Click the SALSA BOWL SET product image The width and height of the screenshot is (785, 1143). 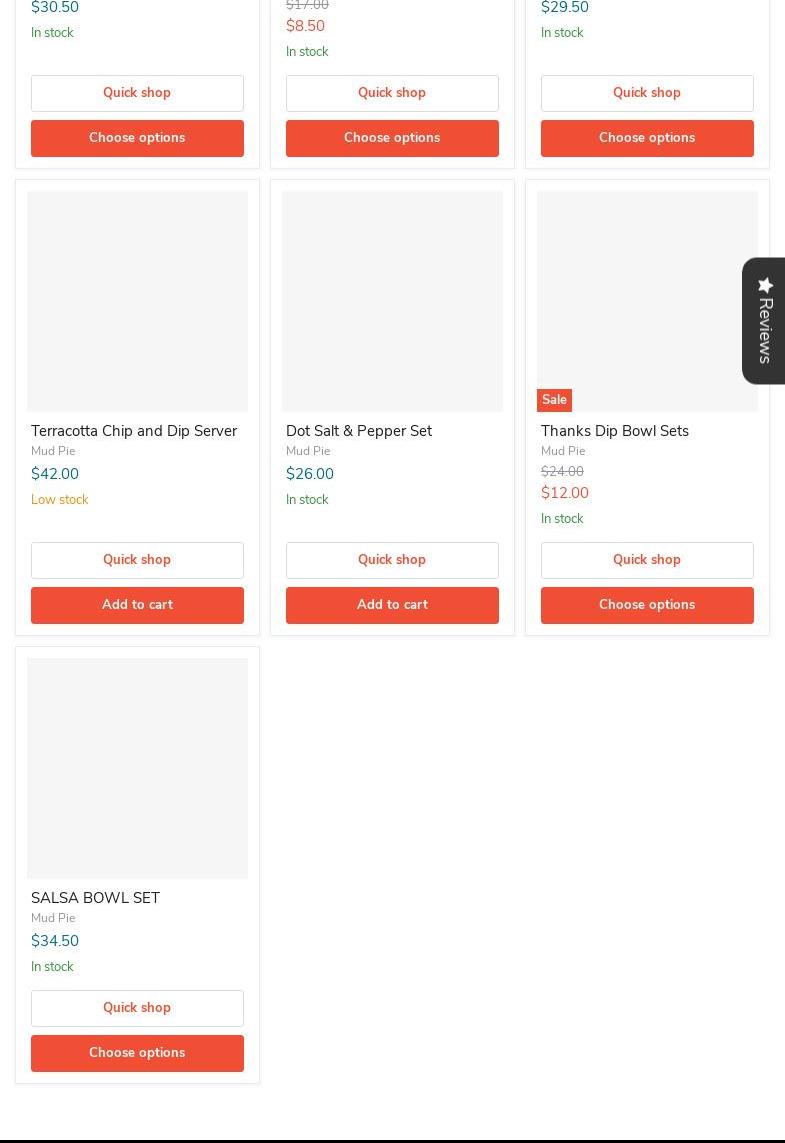137,768
